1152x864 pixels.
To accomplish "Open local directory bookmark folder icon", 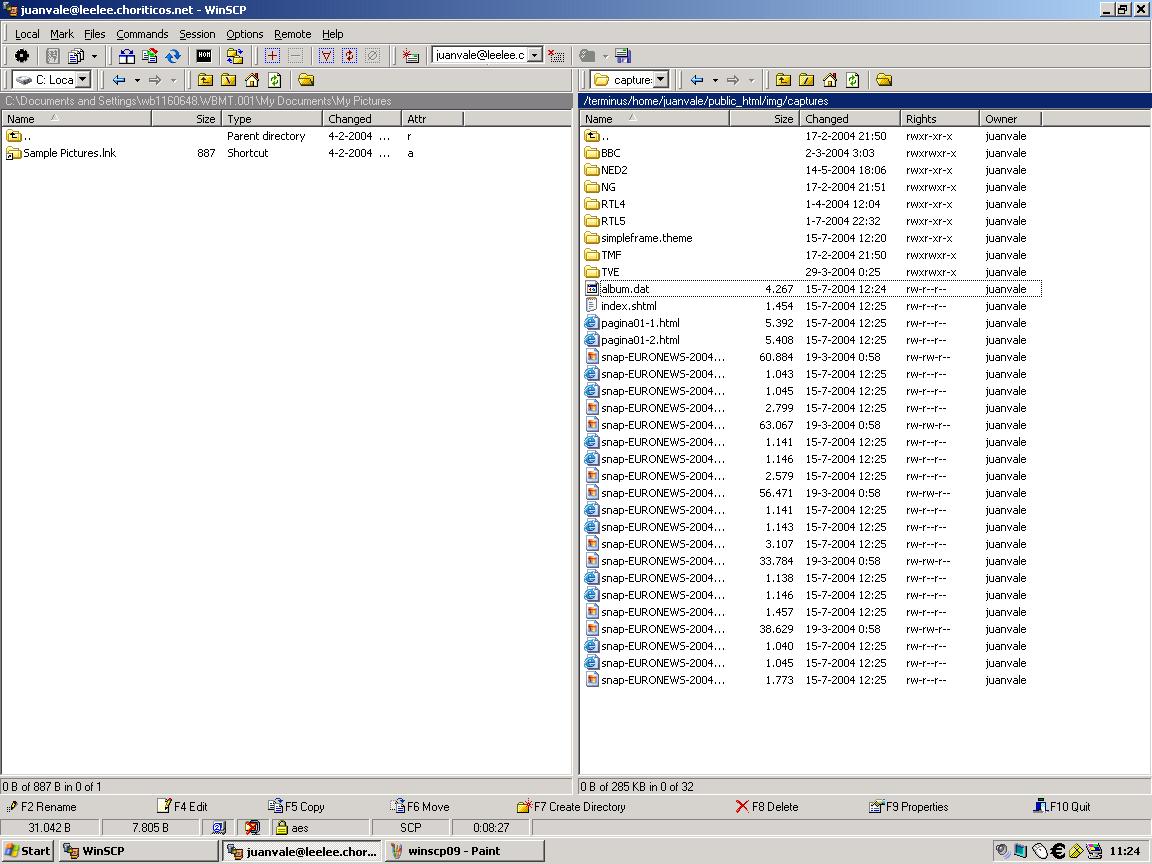I will (x=306, y=80).
